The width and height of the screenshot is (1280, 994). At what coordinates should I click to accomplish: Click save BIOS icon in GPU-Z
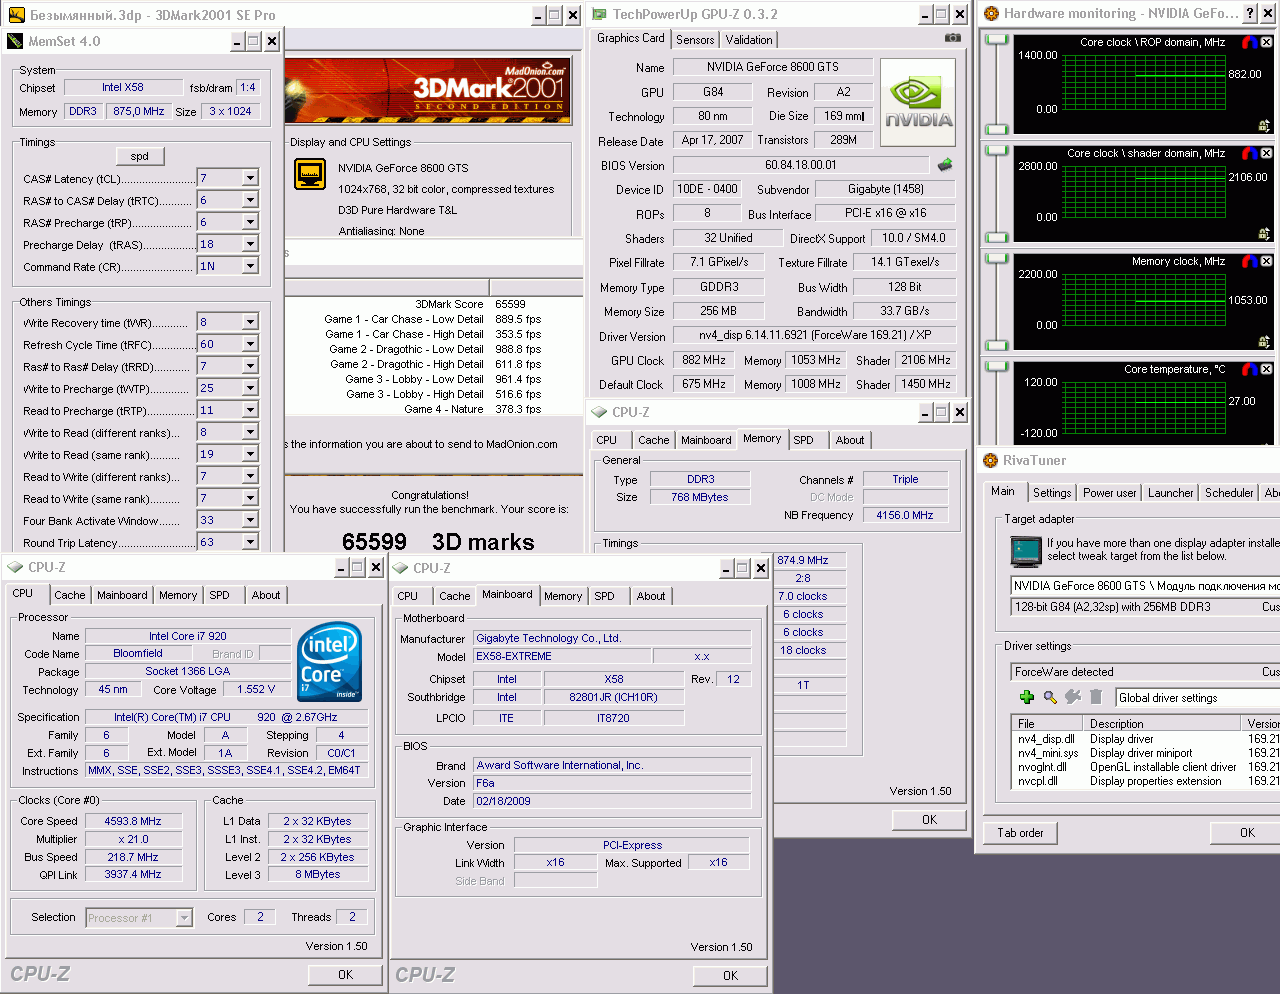coord(944,165)
